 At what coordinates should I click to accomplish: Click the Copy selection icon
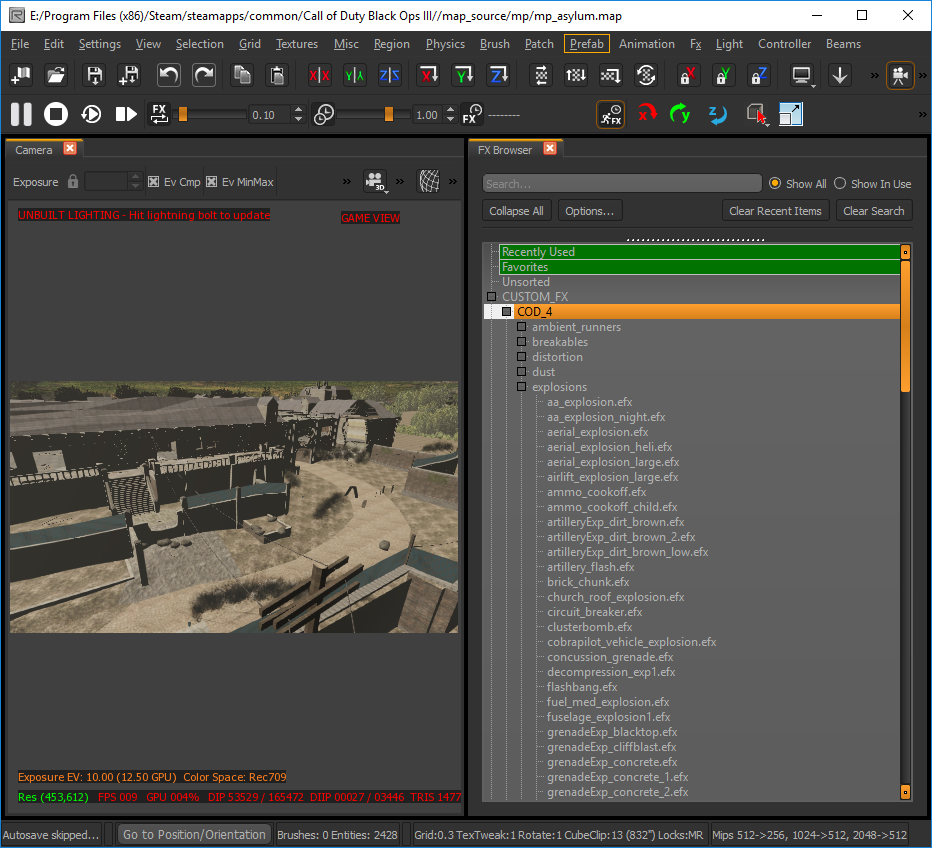tap(241, 75)
